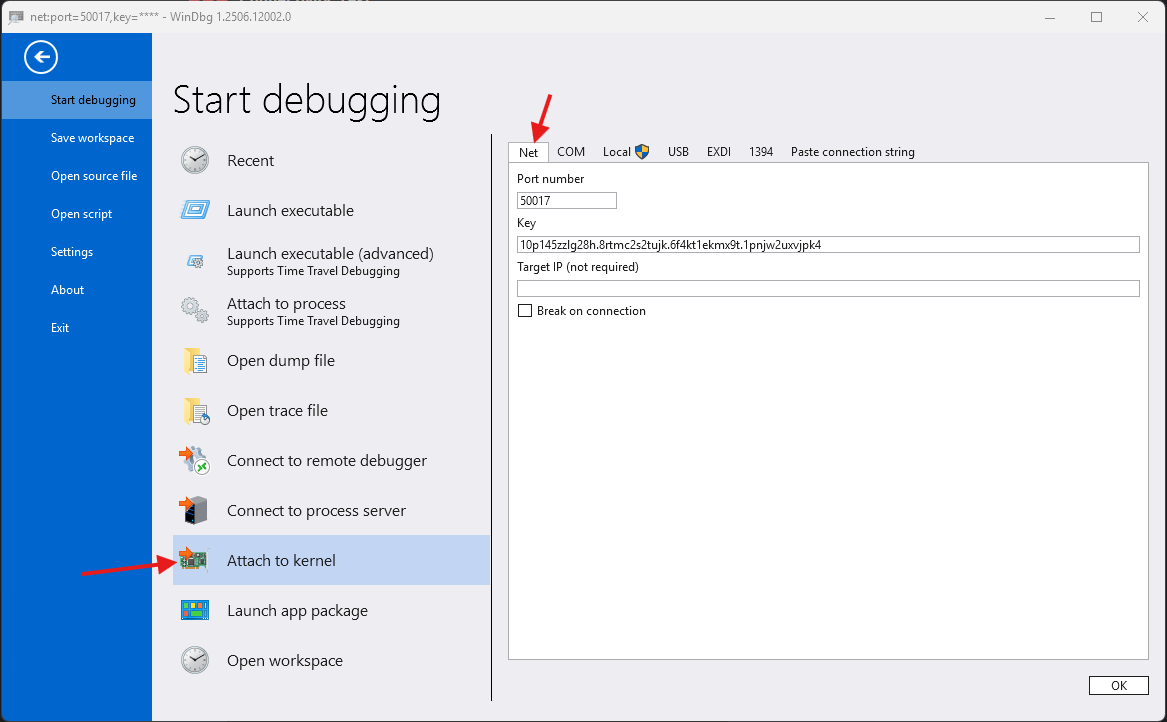This screenshot has height=722, width=1167.
Task: Click the Attach to kernel network card icon
Action: [194, 560]
